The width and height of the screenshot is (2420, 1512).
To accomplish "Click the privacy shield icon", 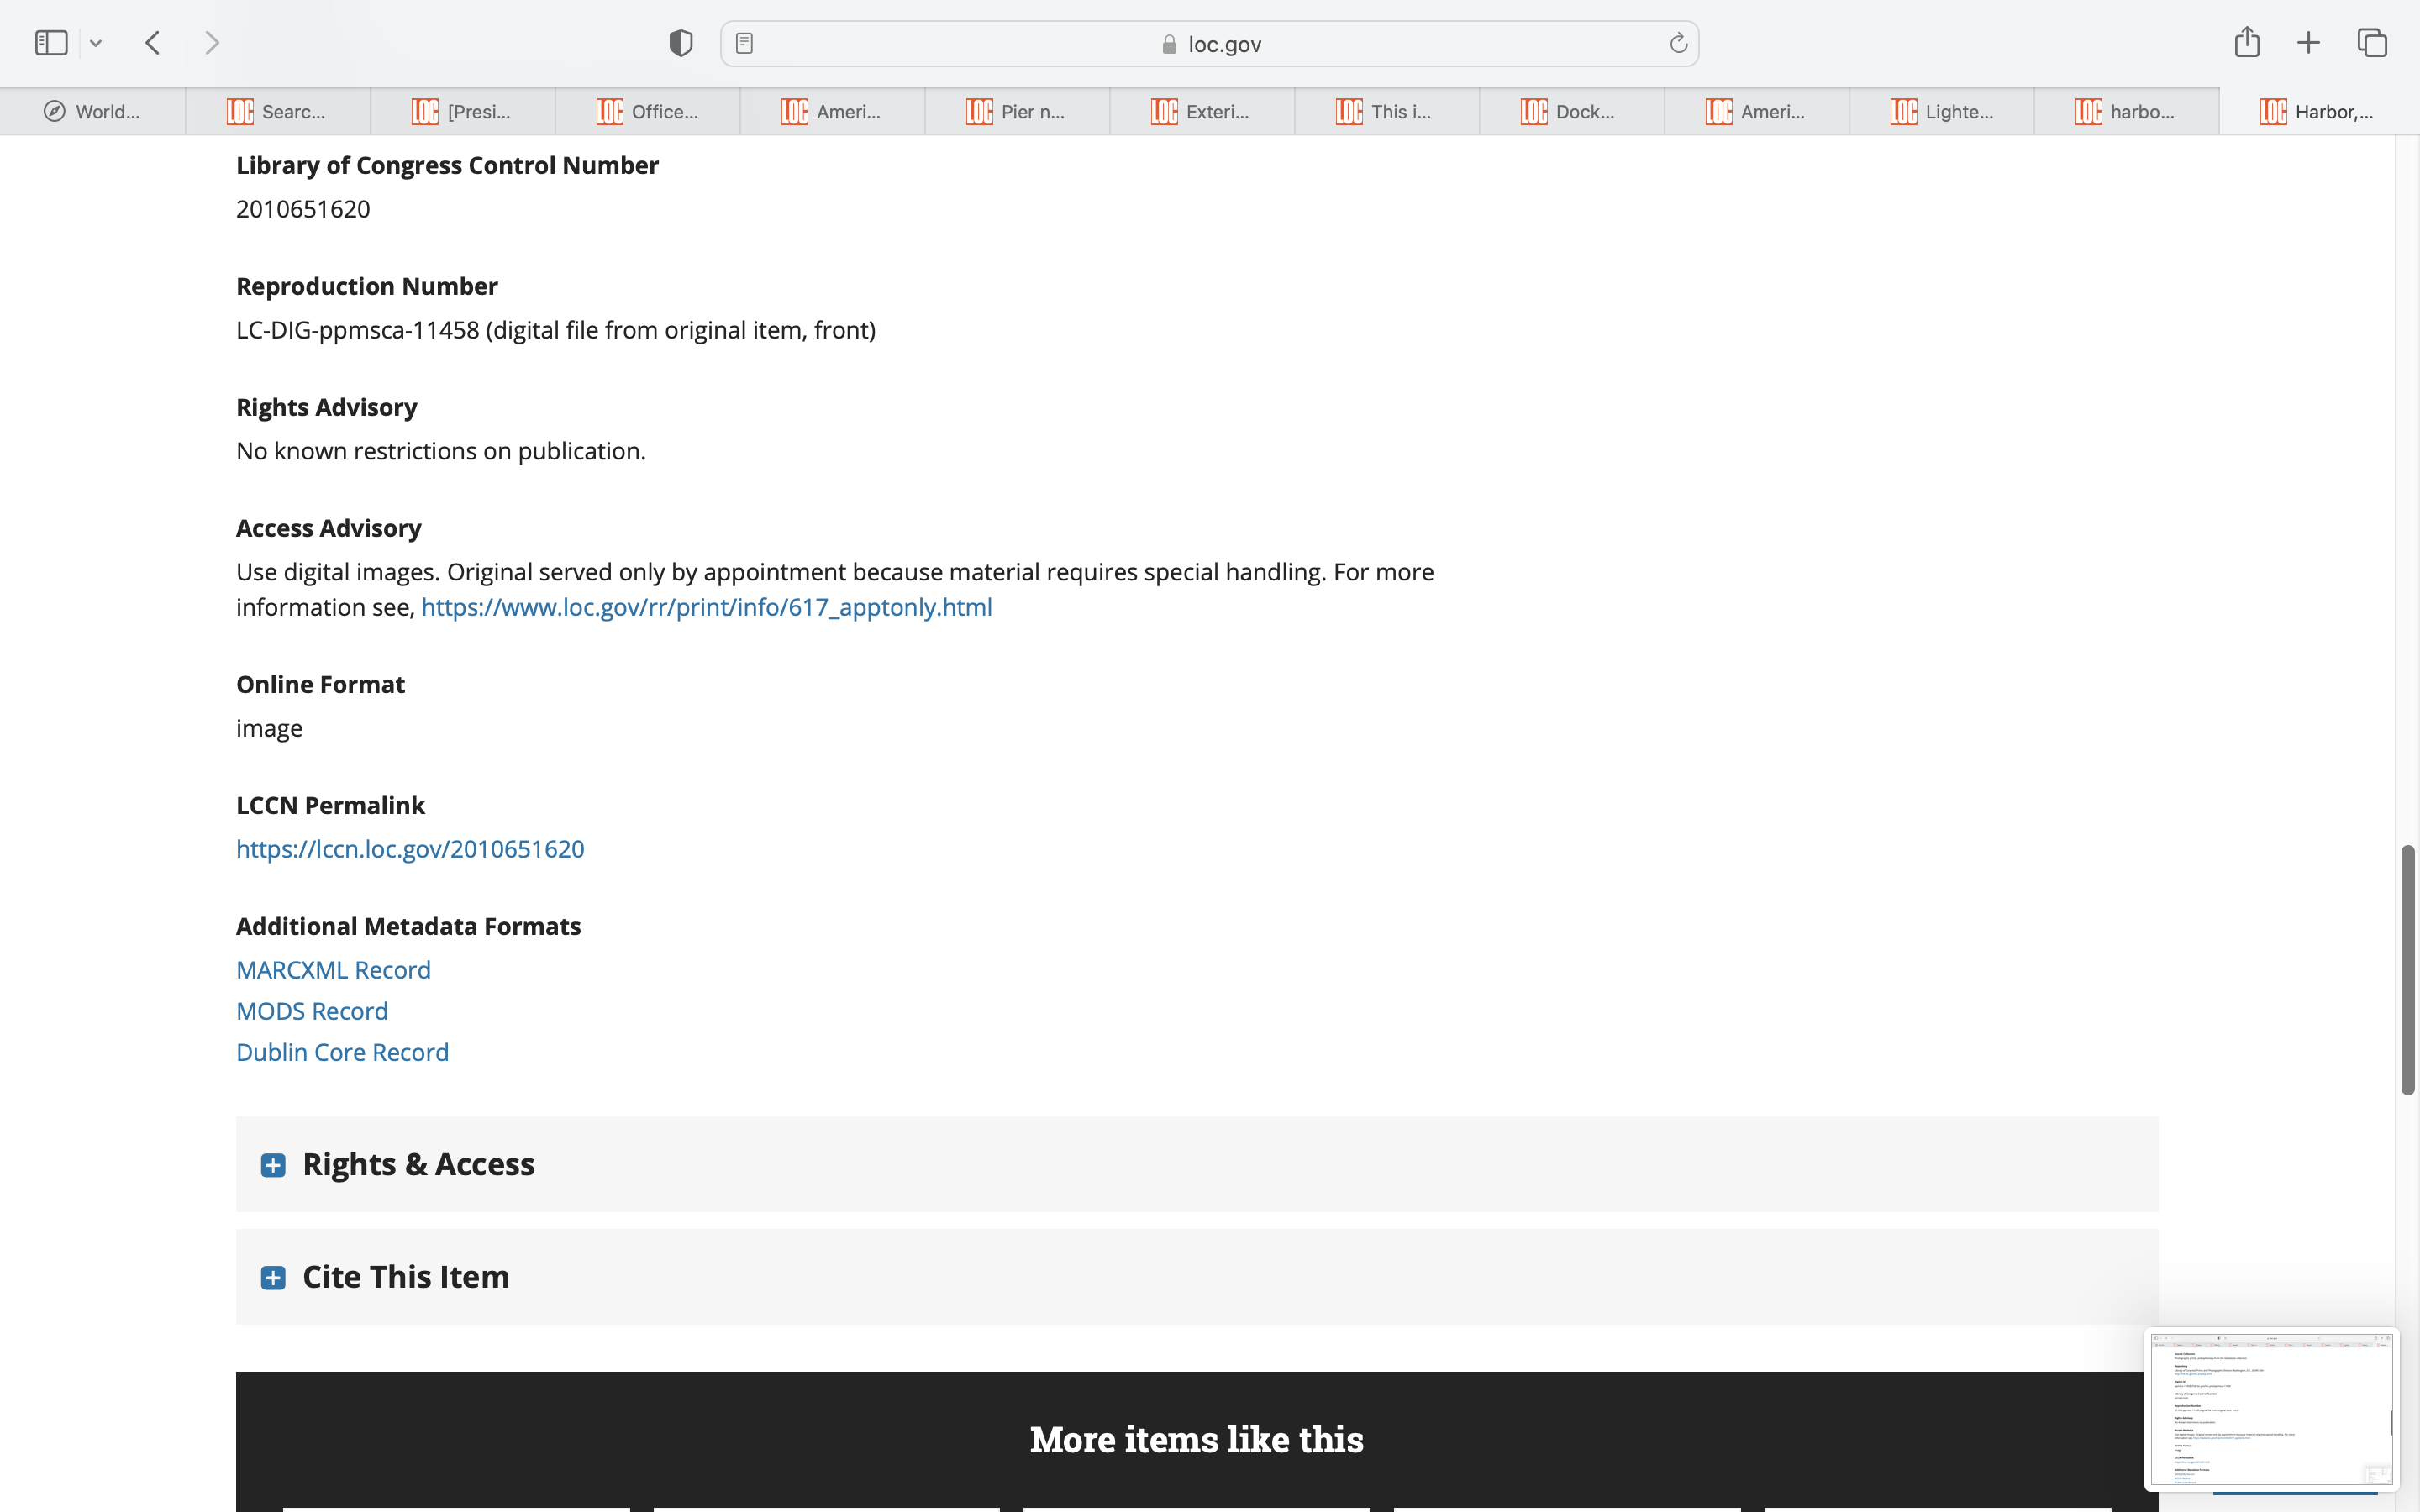I will 681,43.
